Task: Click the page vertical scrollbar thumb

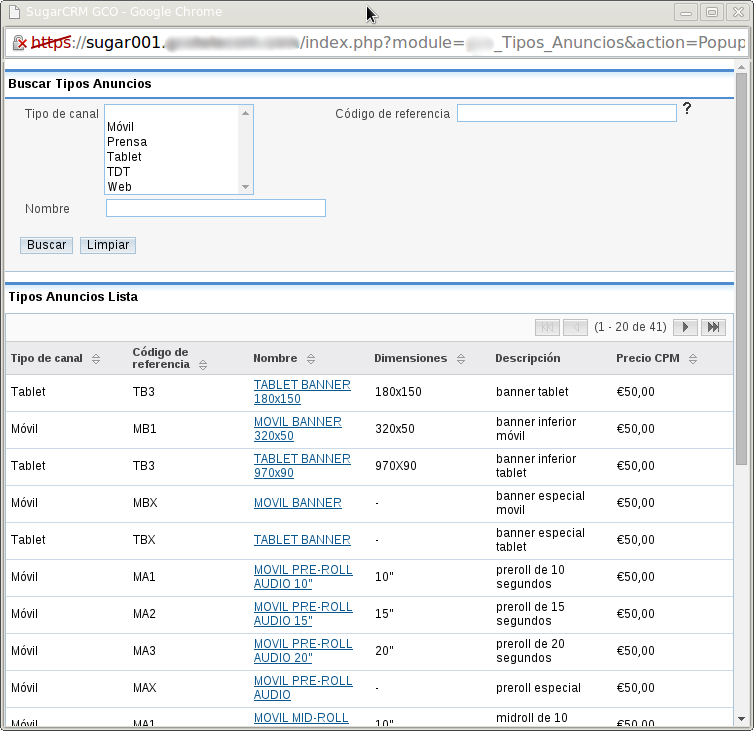Action: click(x=741, y=270)
